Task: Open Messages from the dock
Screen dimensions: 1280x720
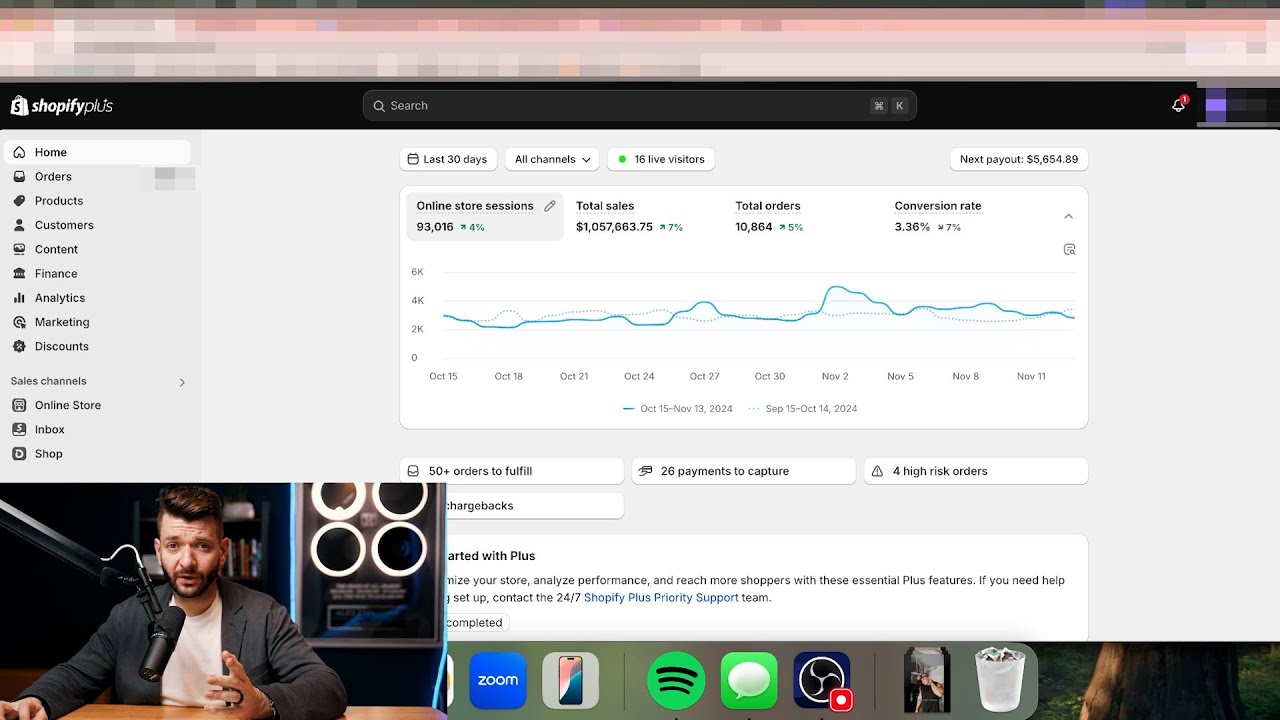Action: (749, 680)
